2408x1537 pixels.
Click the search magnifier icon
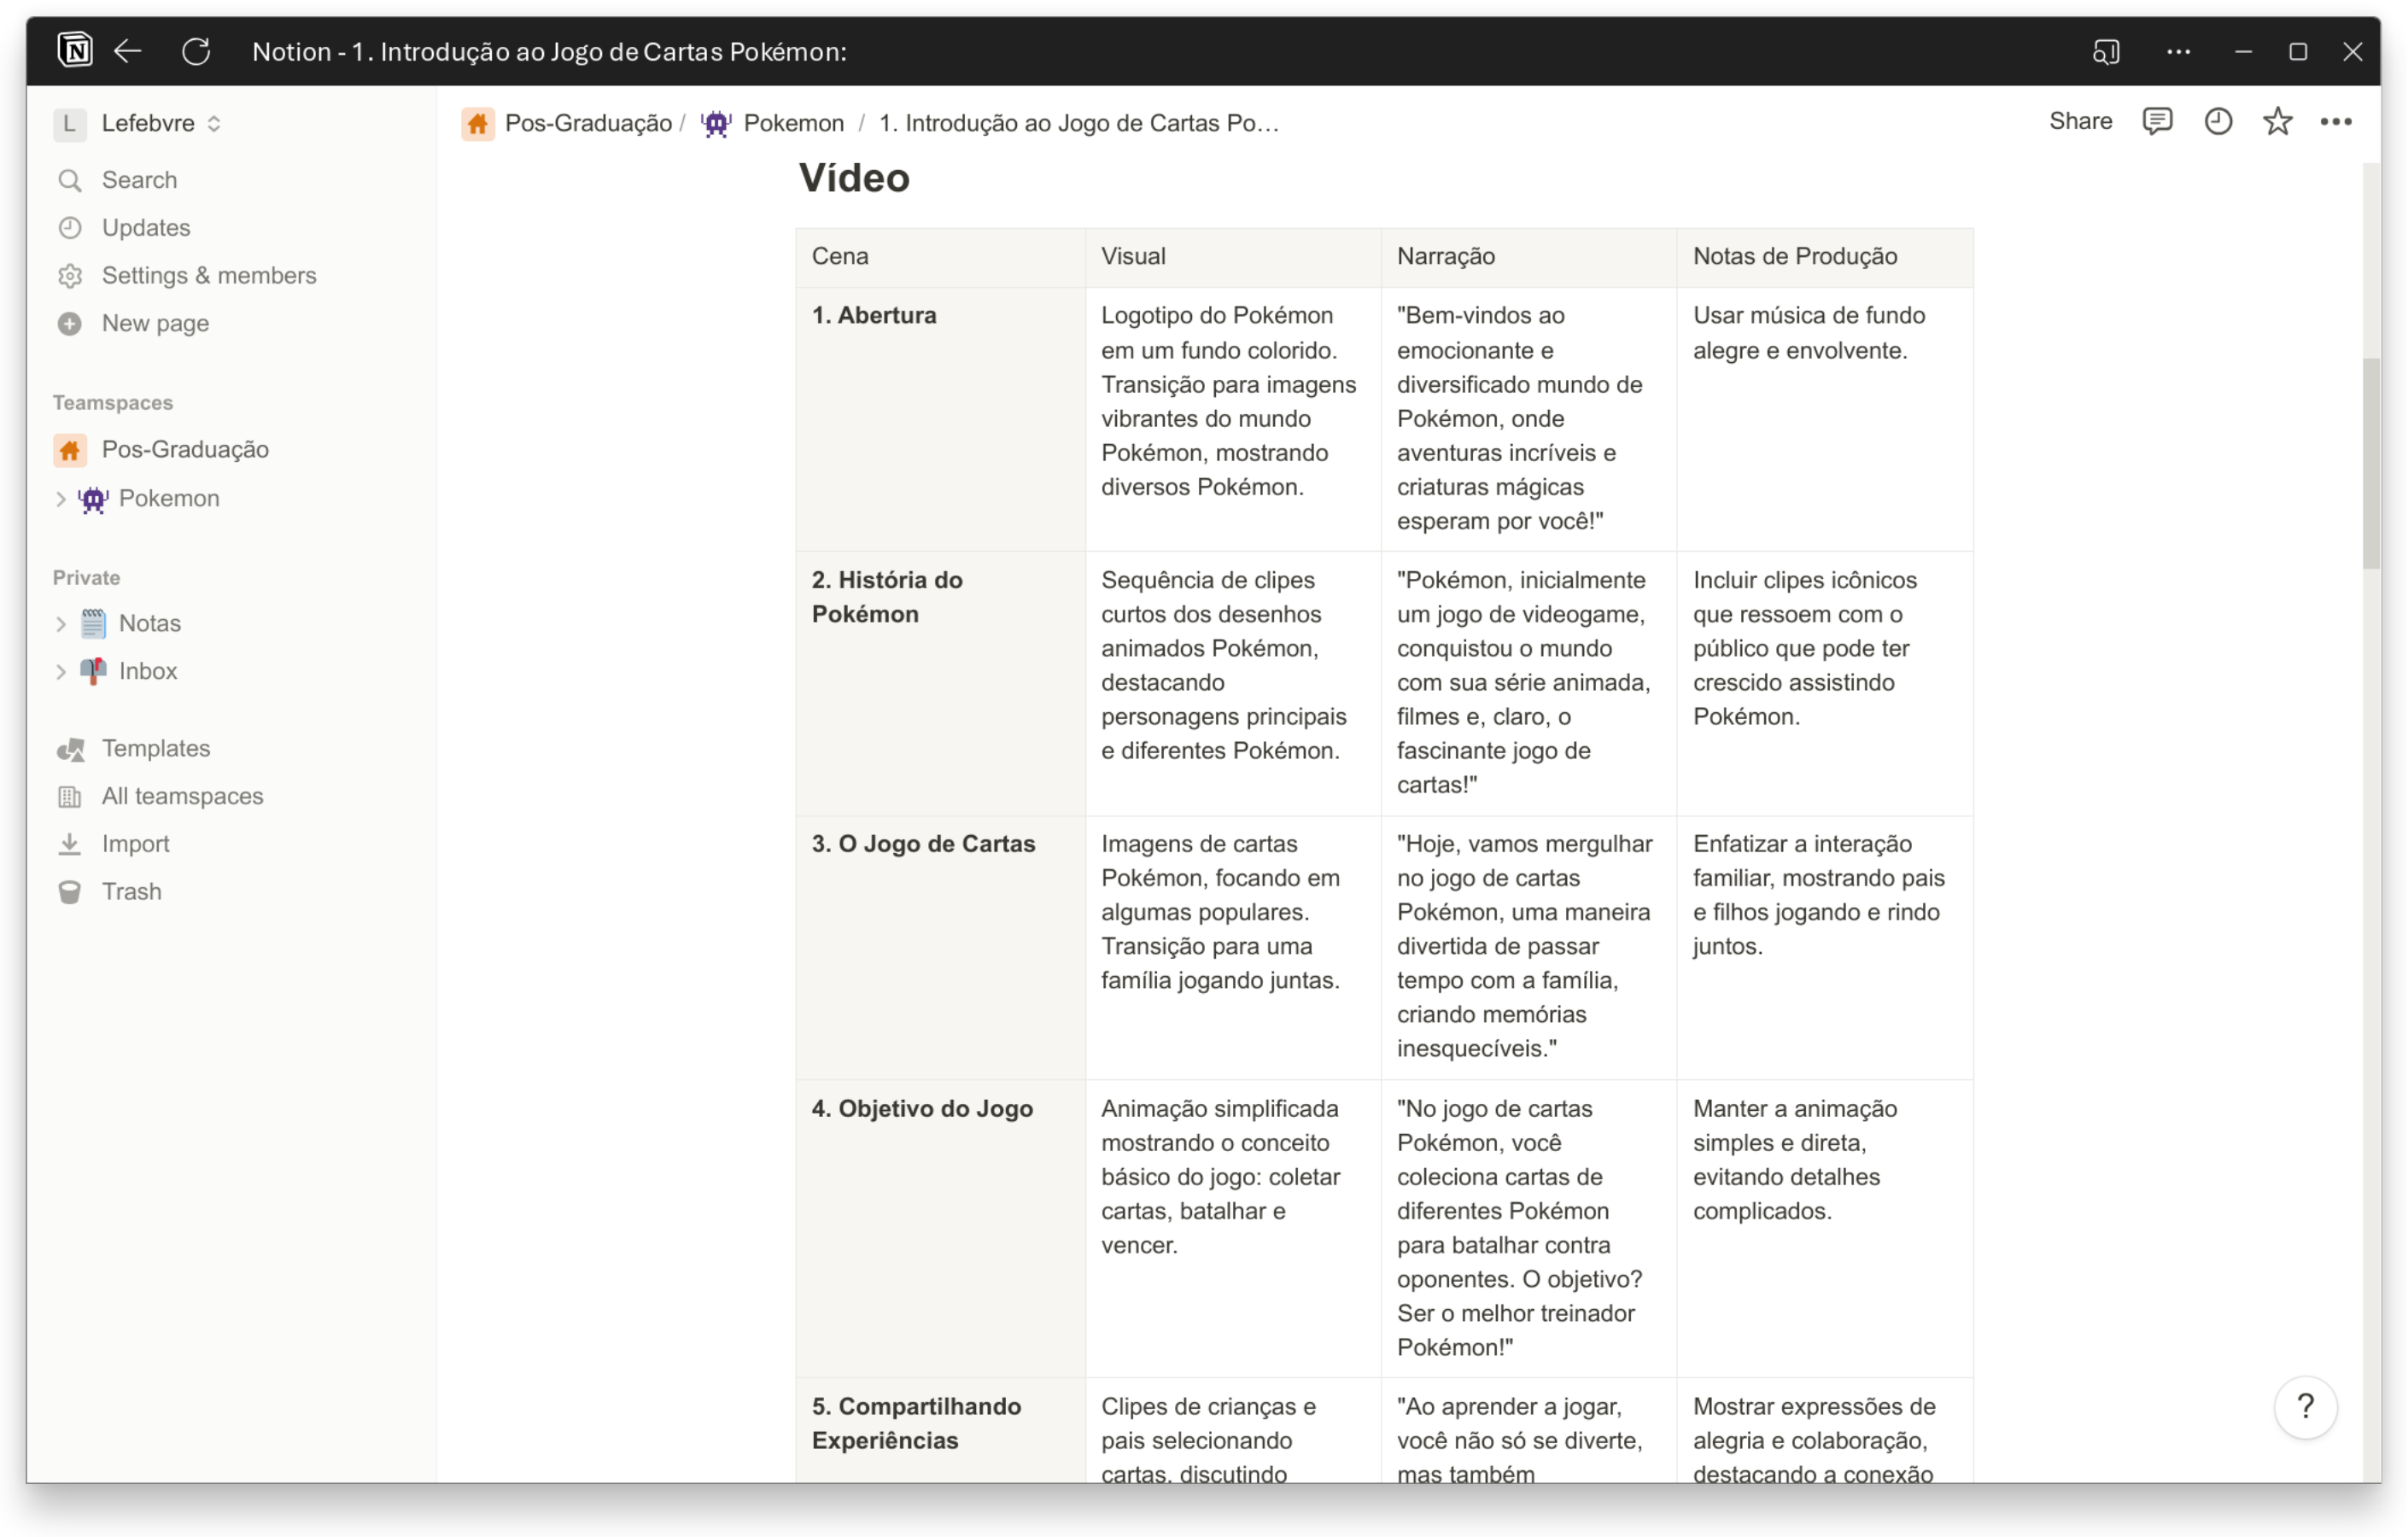pos(70,180)
